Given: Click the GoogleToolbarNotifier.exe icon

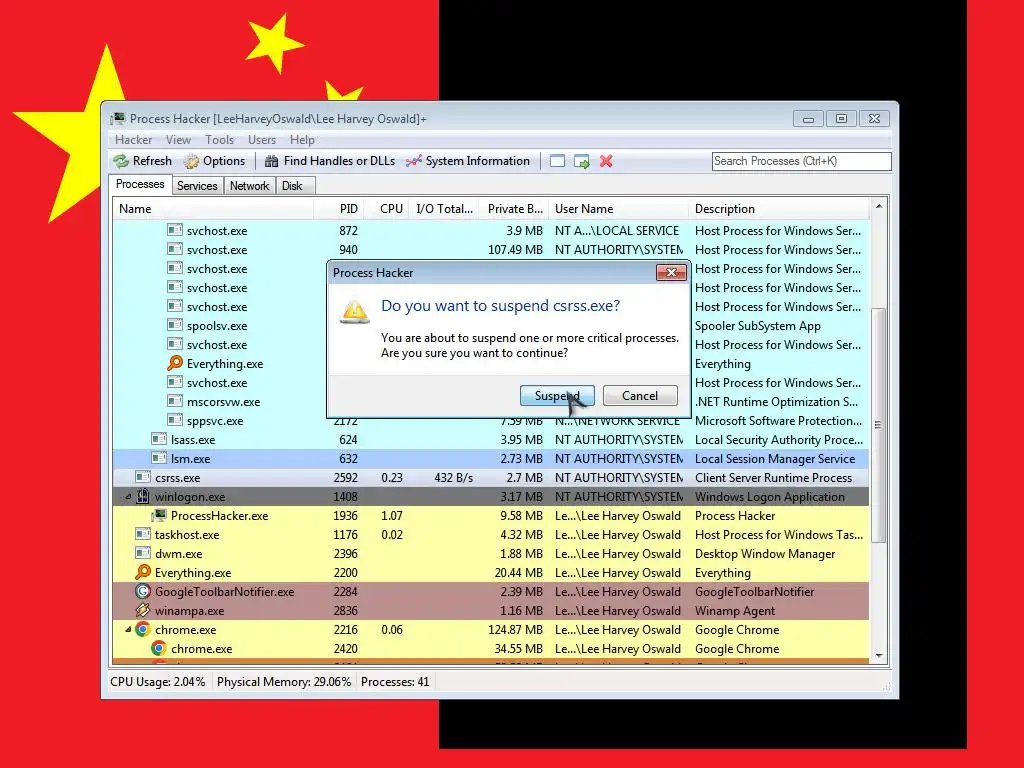Looking at the screenshot, I should coord(142,592).
